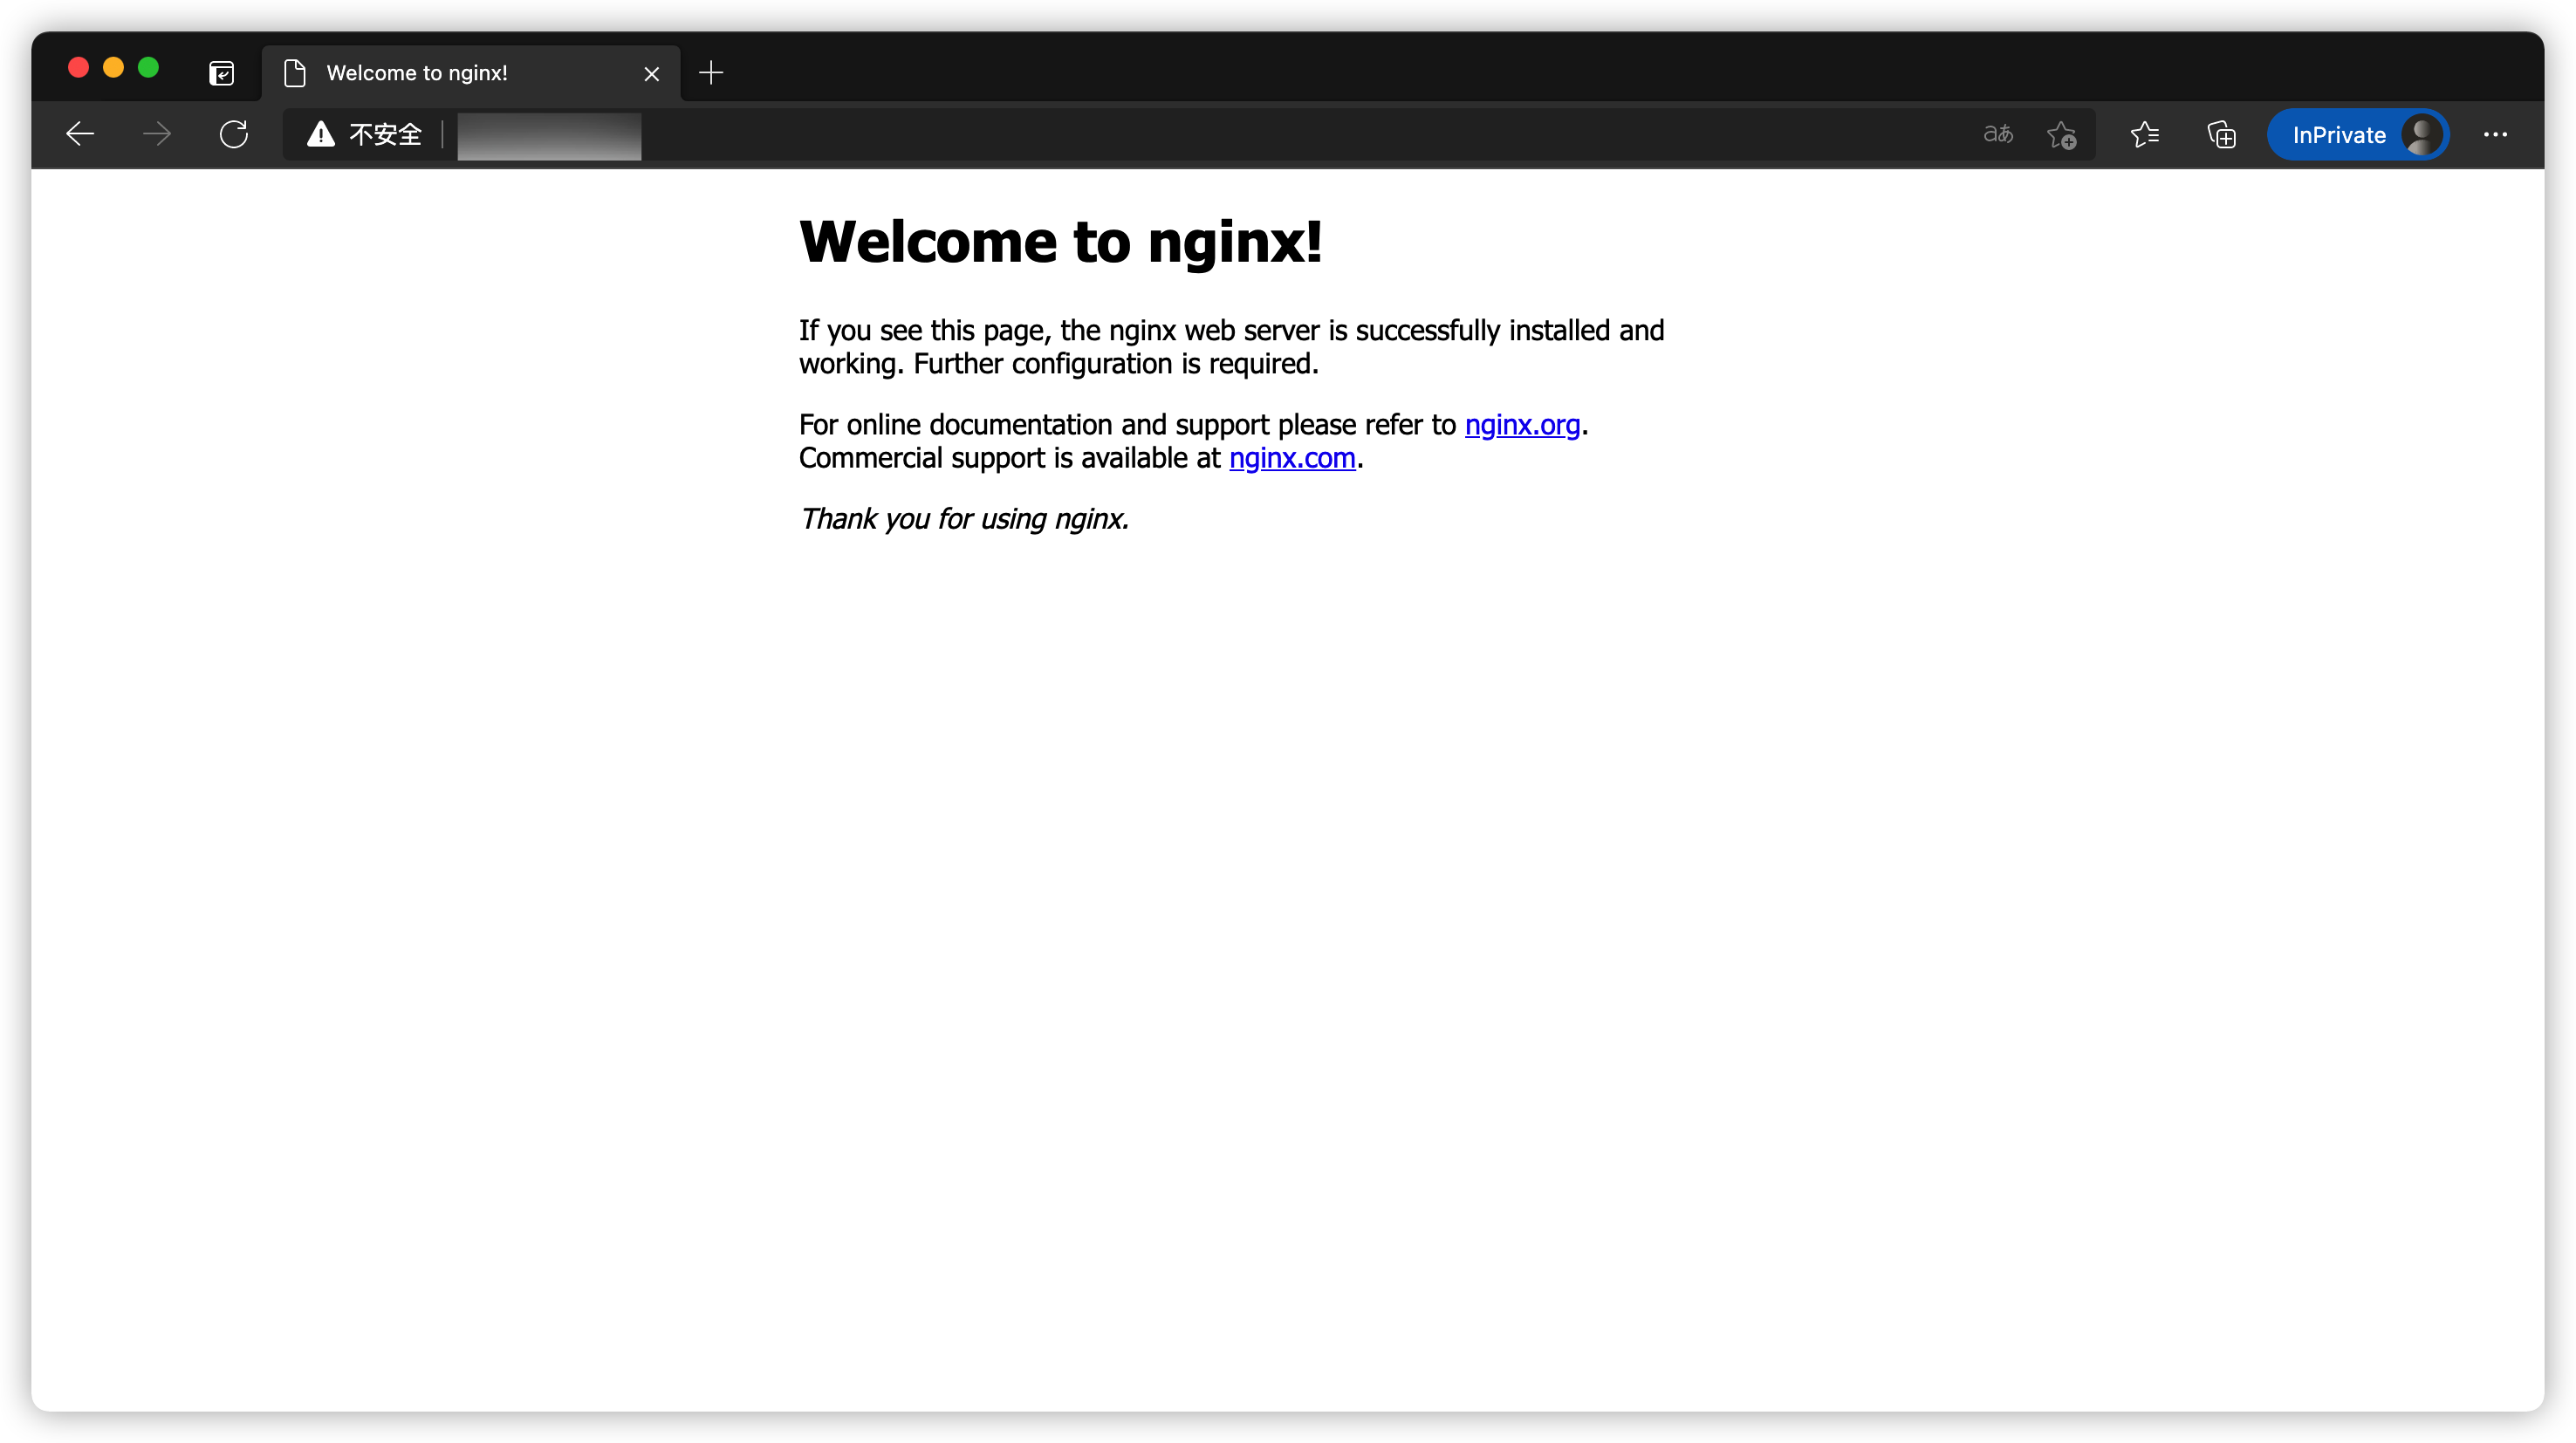Open the Settings and more menu
2576x1443 pixels.
click(x=2494, y=134)
